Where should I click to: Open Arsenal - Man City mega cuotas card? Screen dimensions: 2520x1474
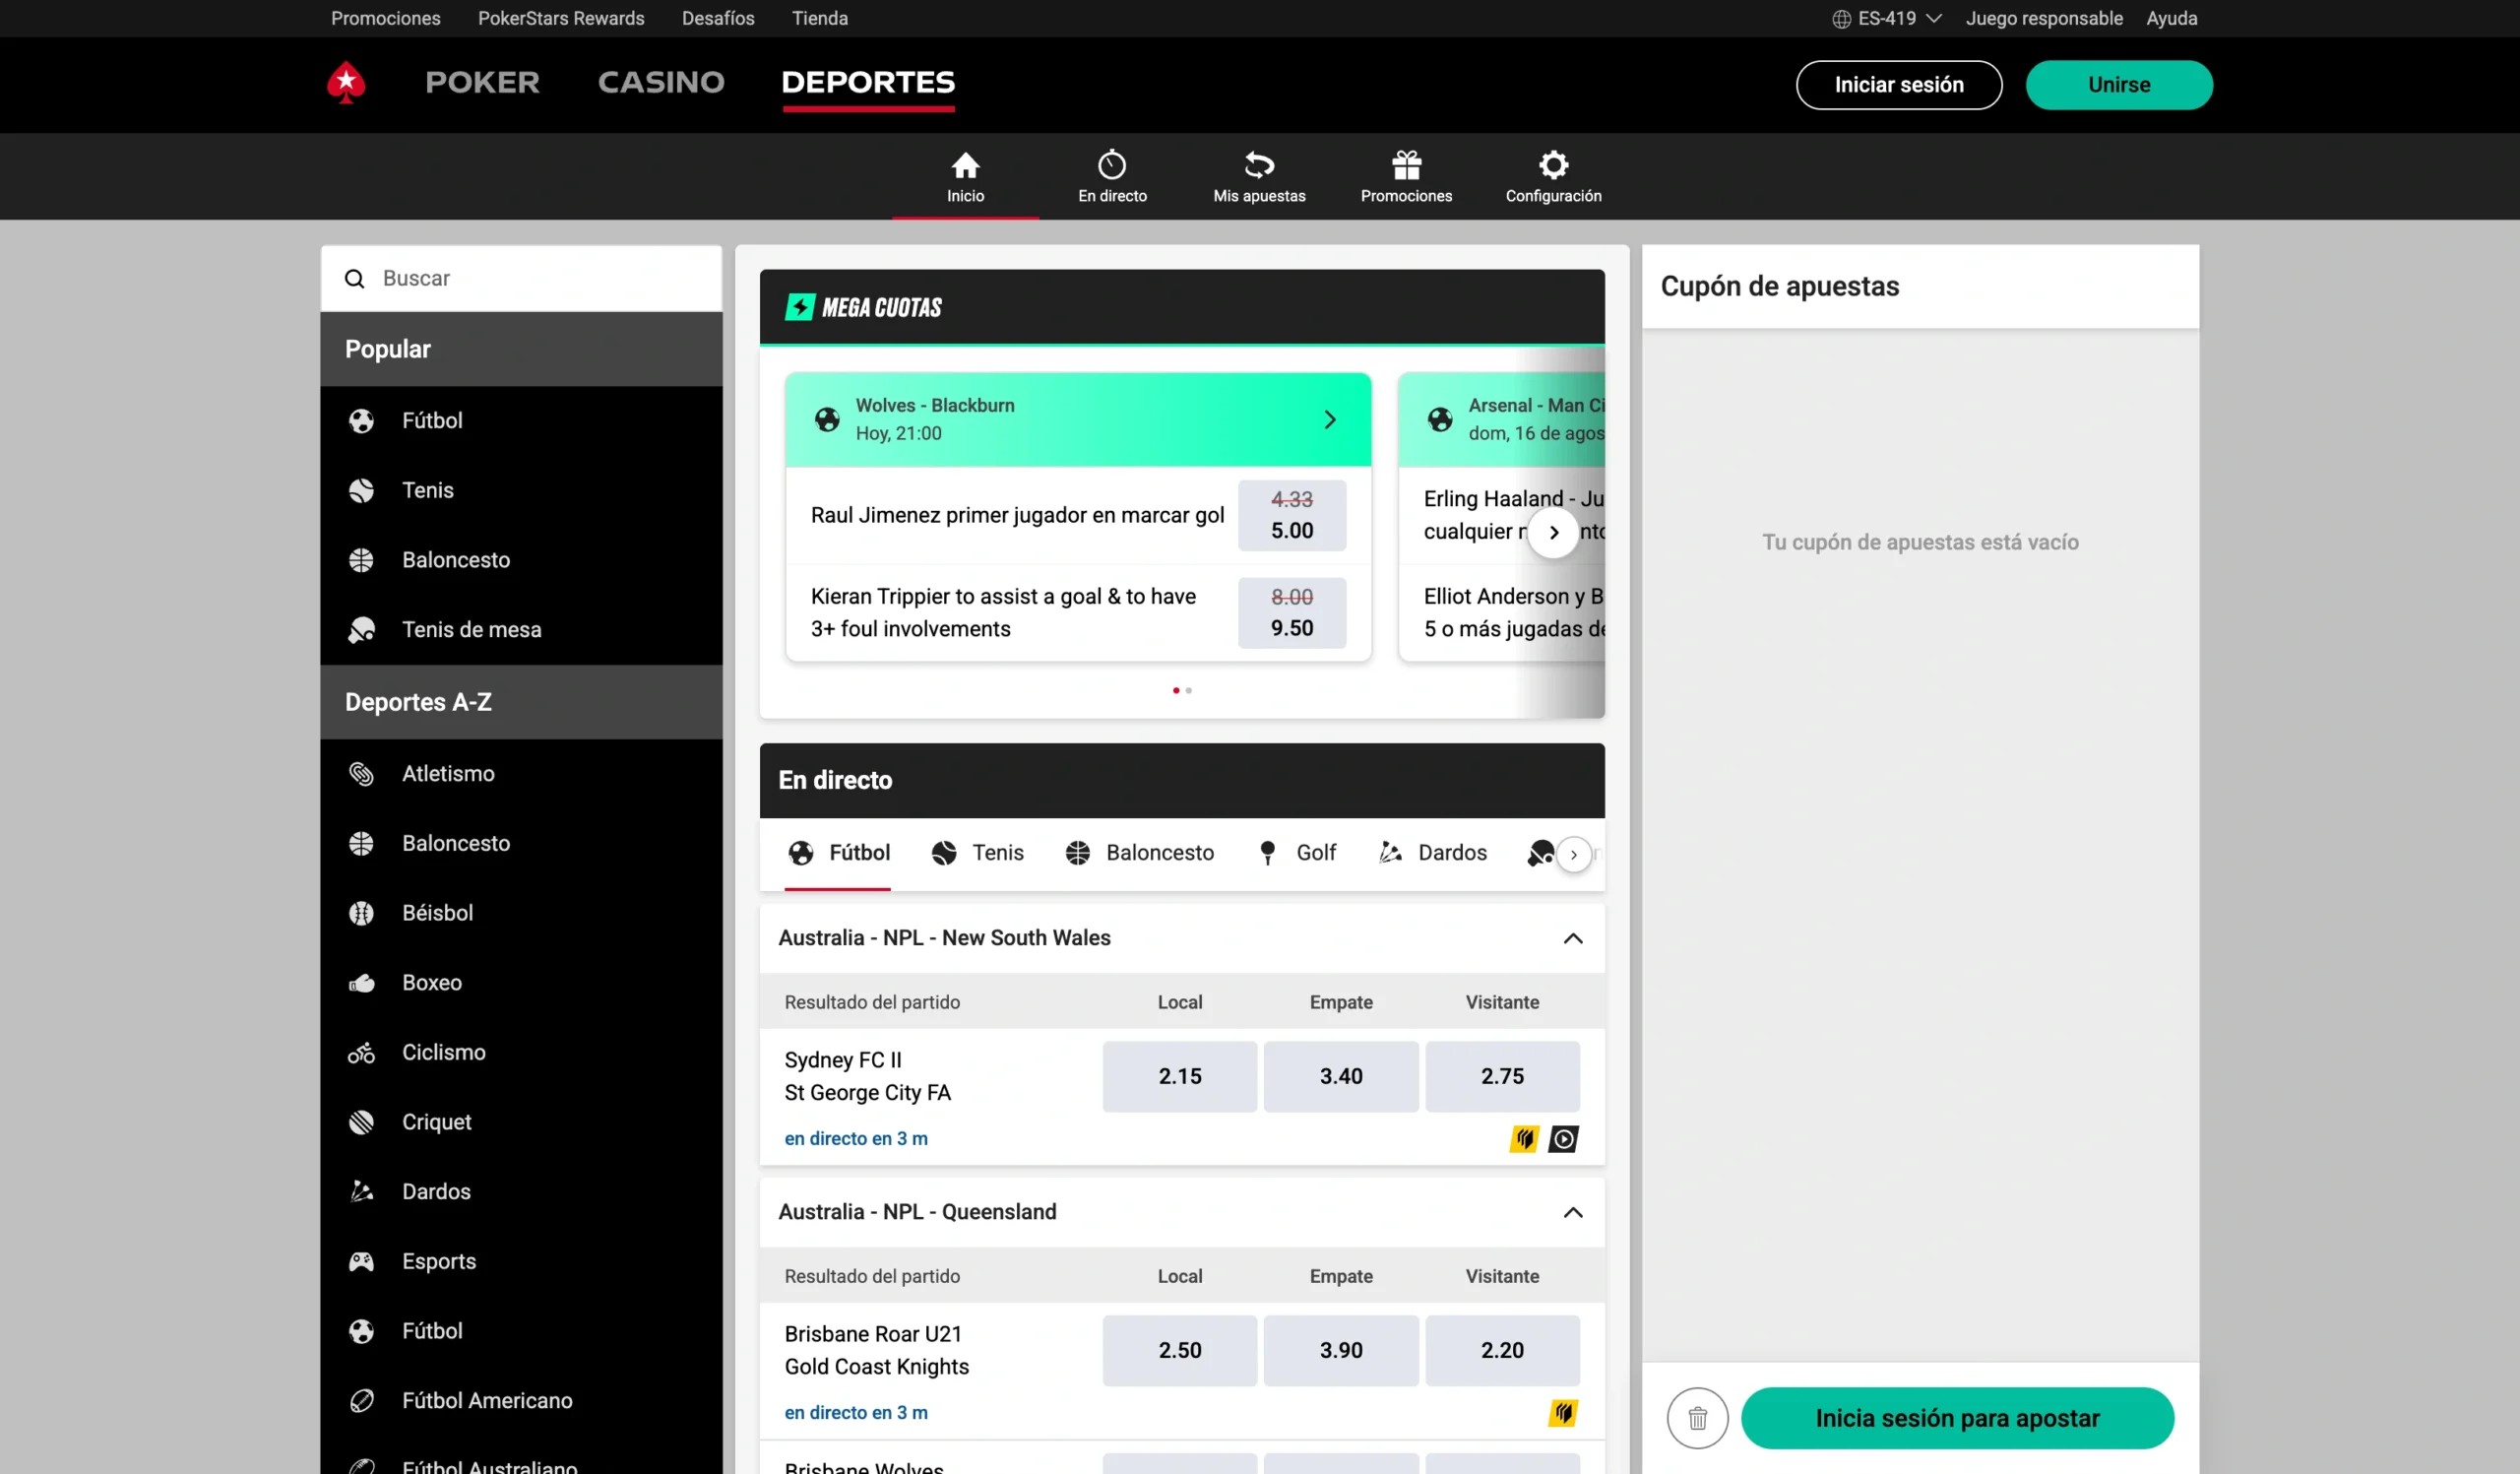coord(1501,420)
